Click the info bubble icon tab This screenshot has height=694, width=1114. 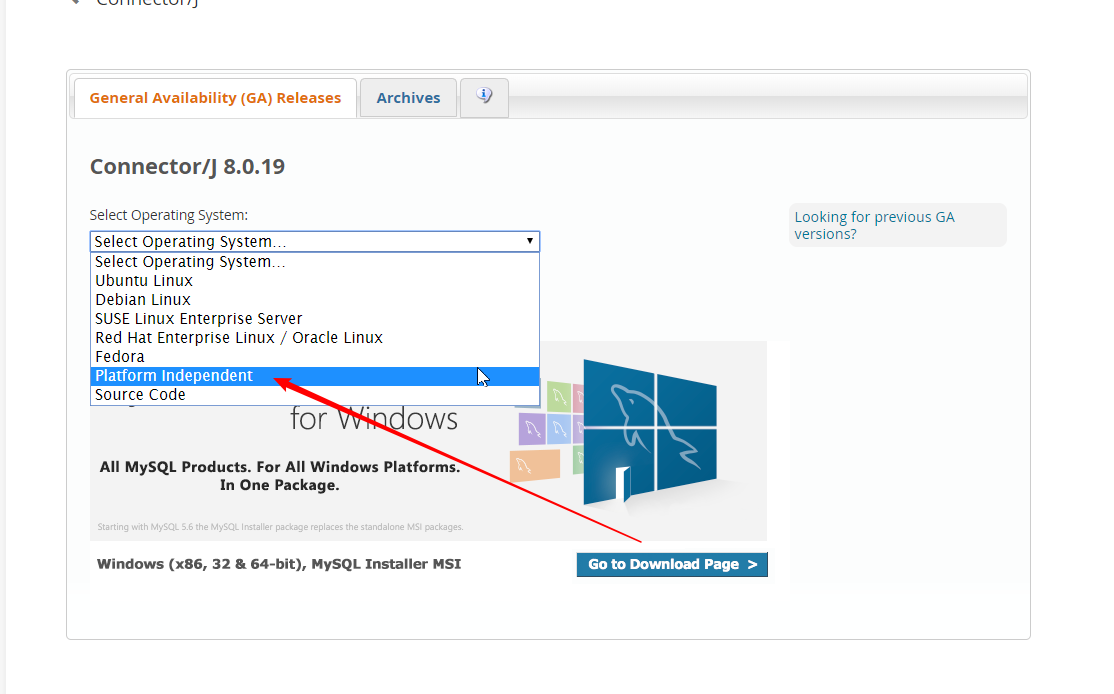484,95
